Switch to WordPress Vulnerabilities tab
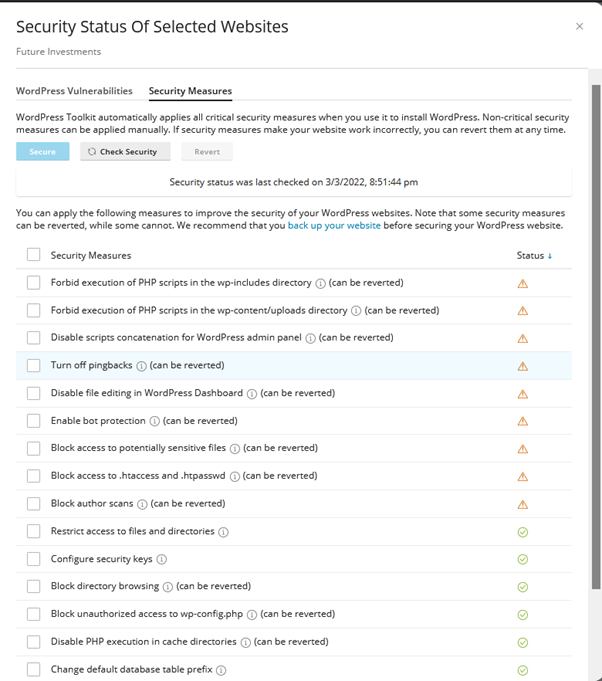Viewport: 602px width, 681px height. click(74, 91)
